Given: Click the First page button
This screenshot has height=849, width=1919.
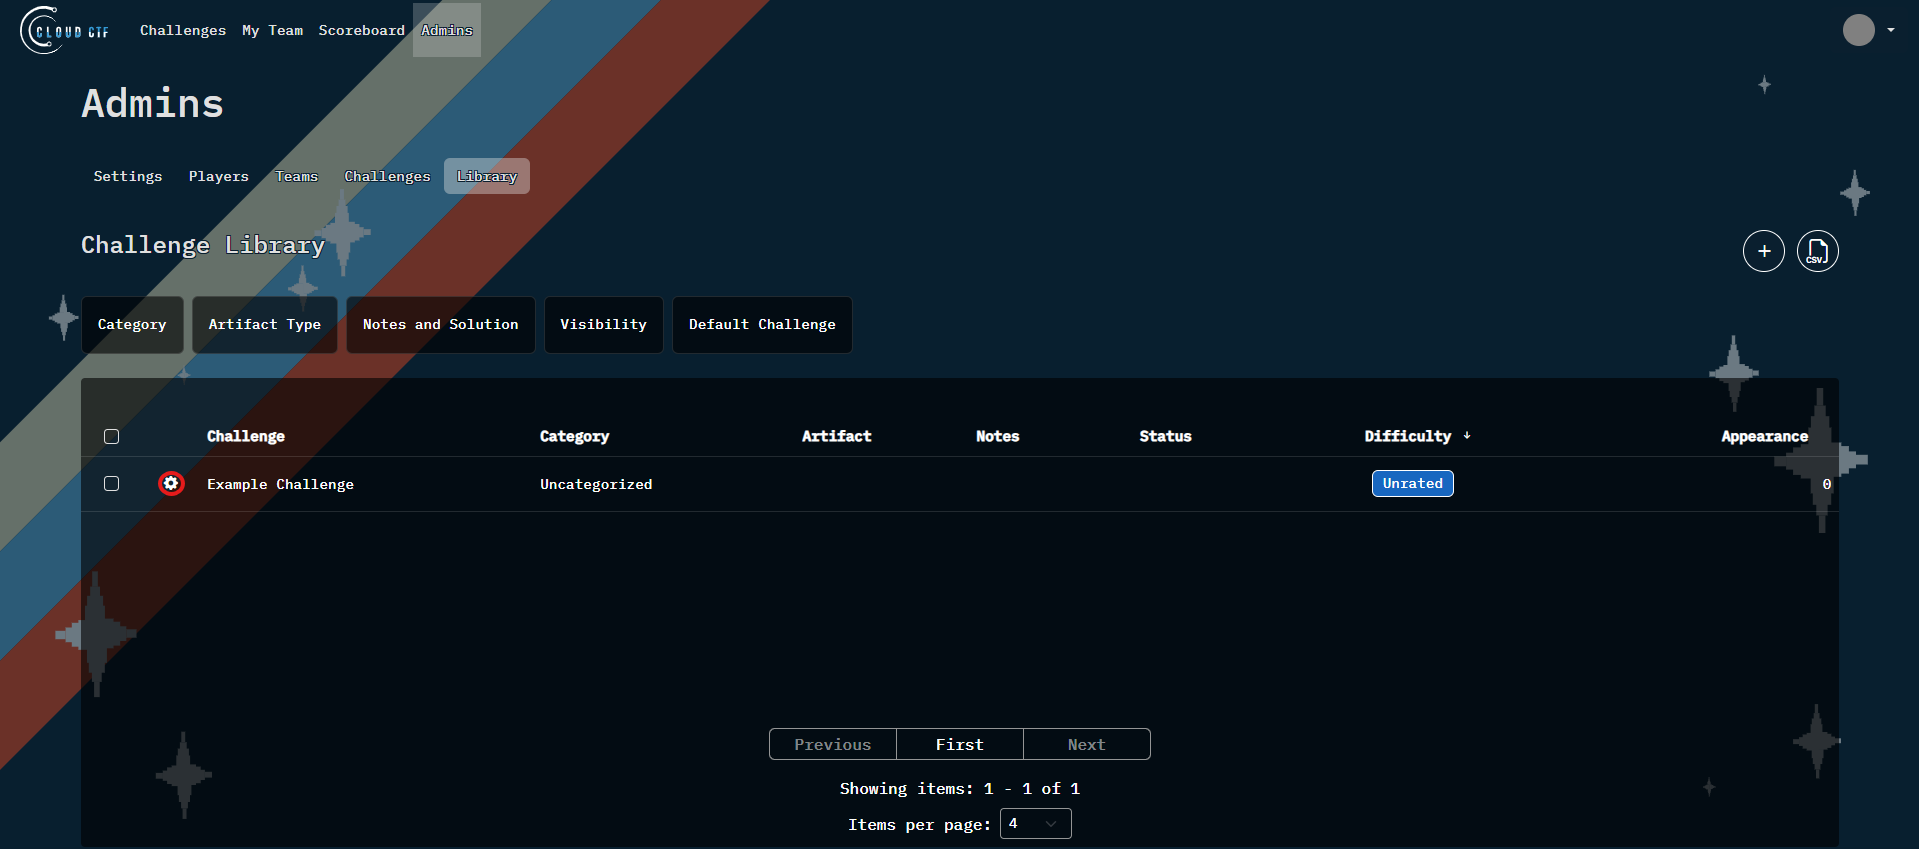Looking at the screenshot, I should tap(960, 744).
